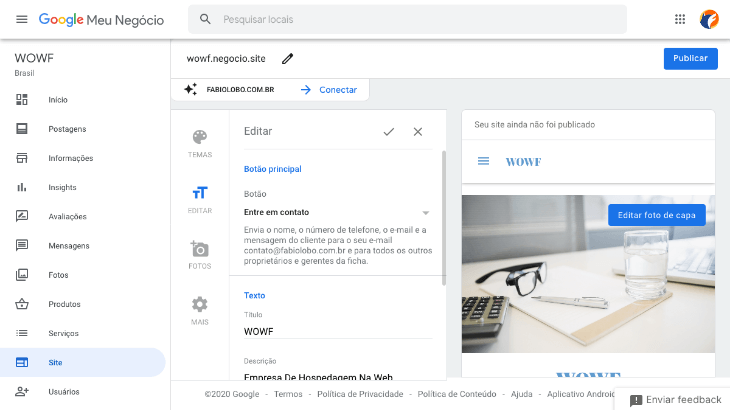Screen dimensions: 730x410
Task: Edit the wowf.negocio.site address pencil
Action: 287,59
